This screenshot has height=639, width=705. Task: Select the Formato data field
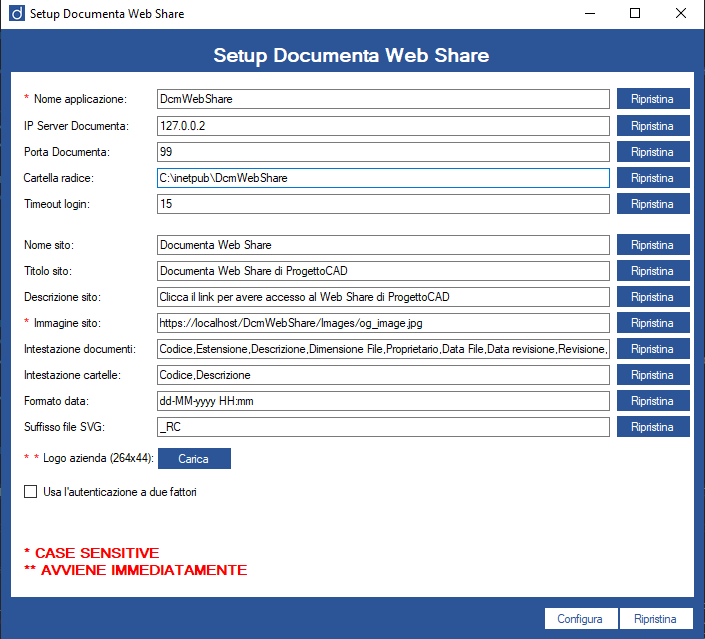[383, 401]
